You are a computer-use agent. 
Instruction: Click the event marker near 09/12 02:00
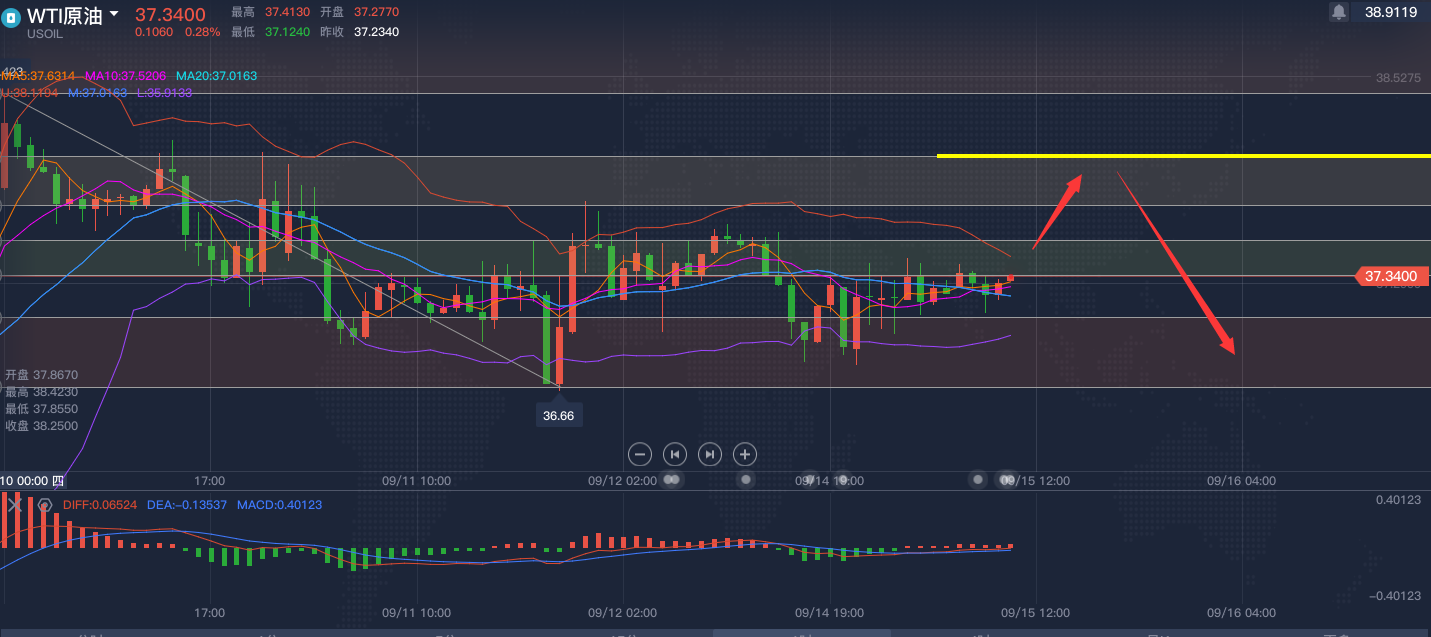[x=672, y=480]
